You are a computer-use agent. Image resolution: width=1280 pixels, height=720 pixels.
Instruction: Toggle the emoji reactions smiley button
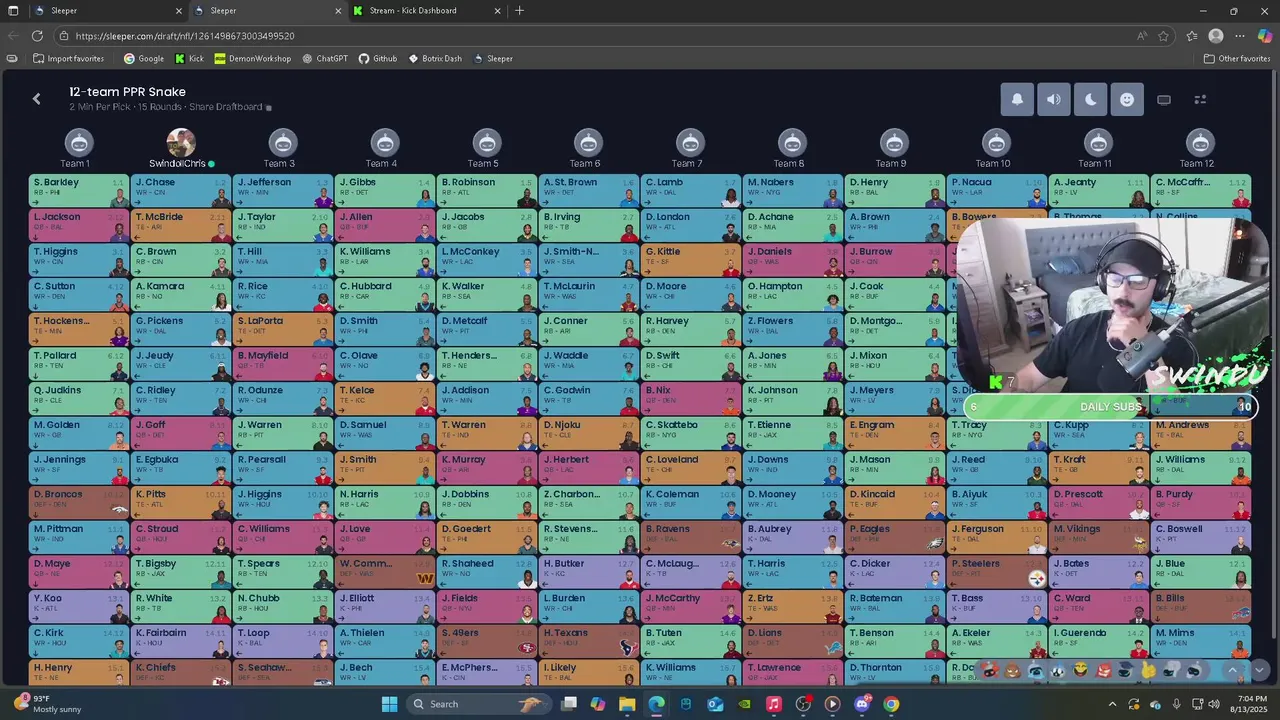(x=1127, y=100)
